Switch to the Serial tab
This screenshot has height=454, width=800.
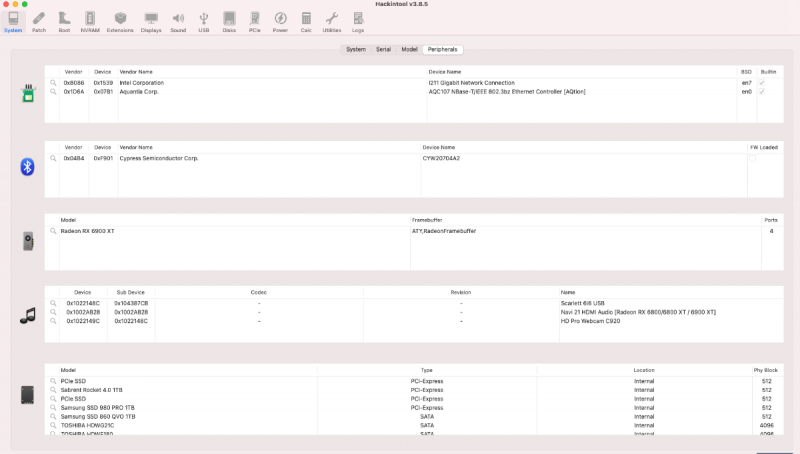[383, 49]
